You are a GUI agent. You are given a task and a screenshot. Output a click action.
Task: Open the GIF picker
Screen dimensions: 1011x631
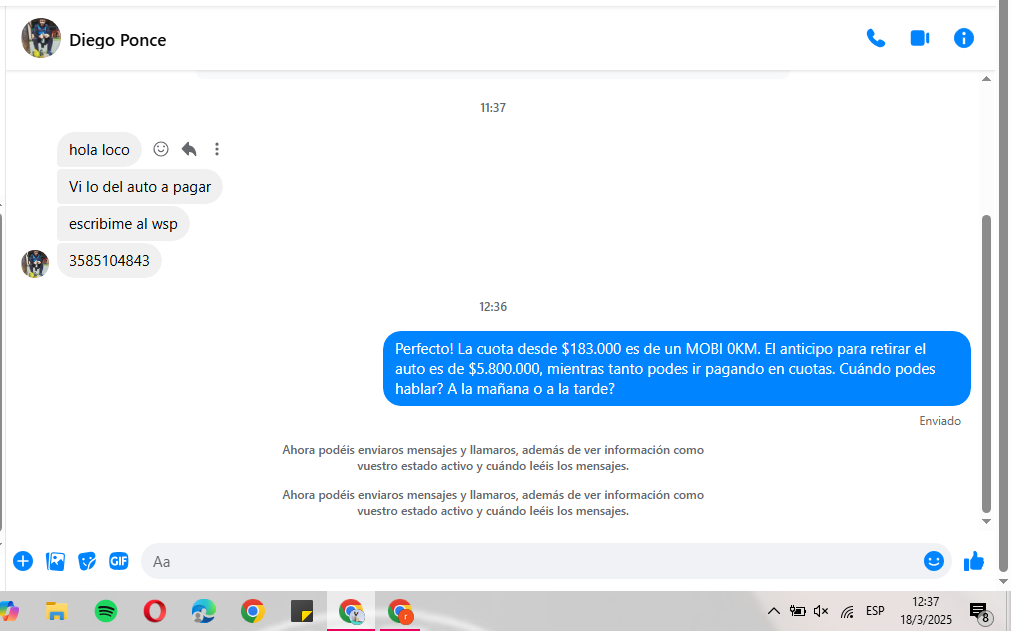(x=119, y=561)
